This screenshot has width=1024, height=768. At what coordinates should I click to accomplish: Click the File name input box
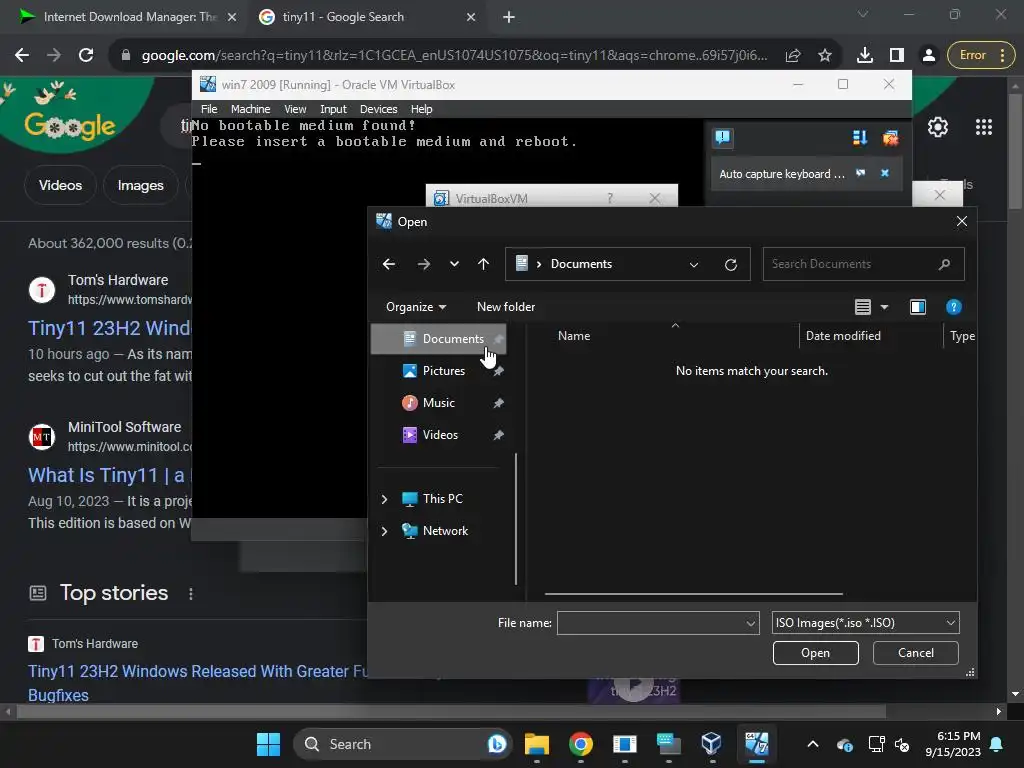[650, 623]
